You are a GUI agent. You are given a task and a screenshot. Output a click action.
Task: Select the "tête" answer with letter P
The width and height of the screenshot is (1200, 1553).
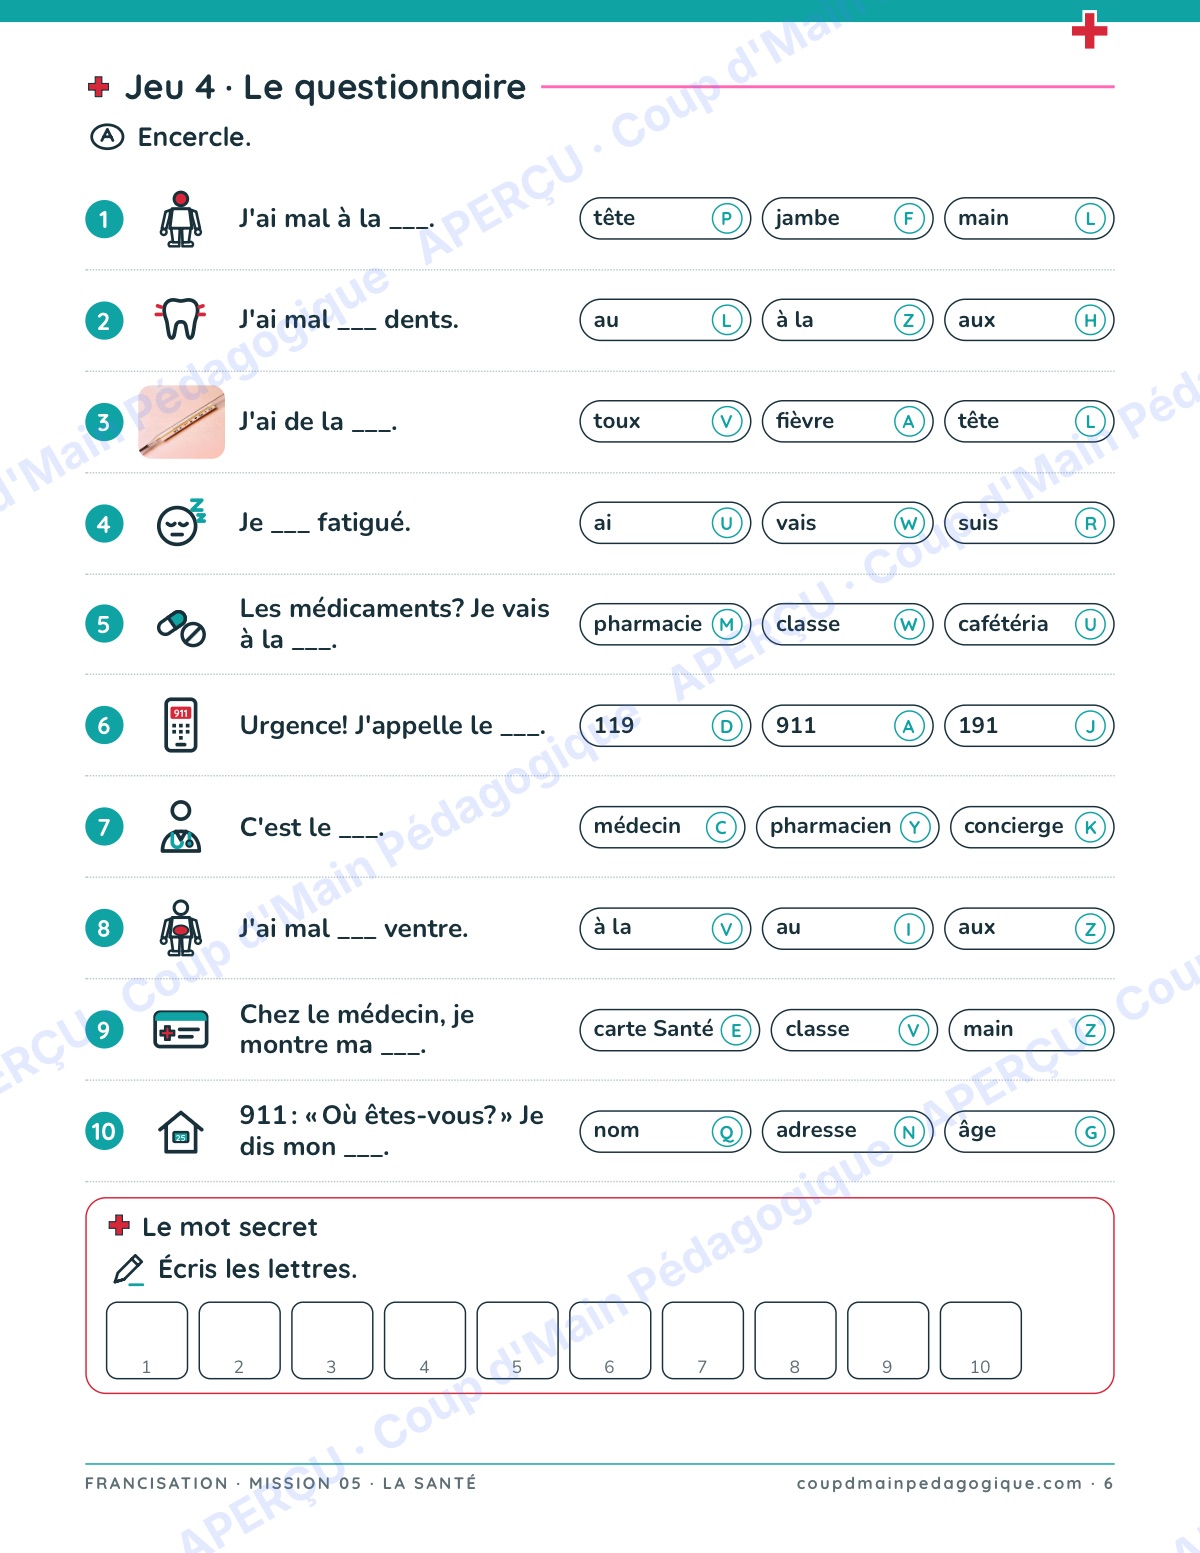pos(665,219)
